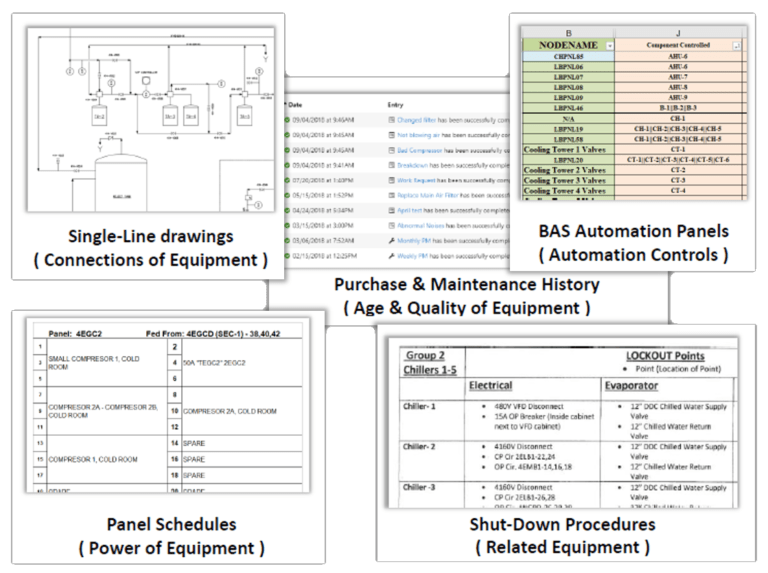Select the Cooling Tower 1 Valves cell

568,149
